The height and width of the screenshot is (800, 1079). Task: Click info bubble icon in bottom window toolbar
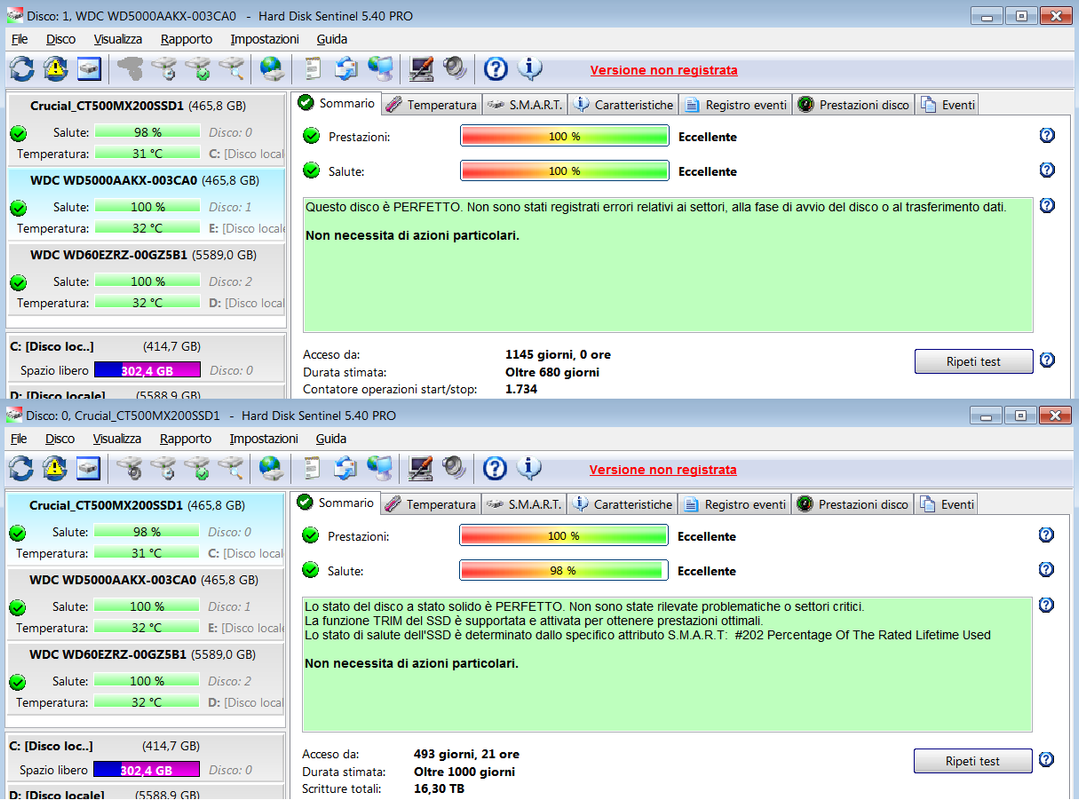point(528,468)
